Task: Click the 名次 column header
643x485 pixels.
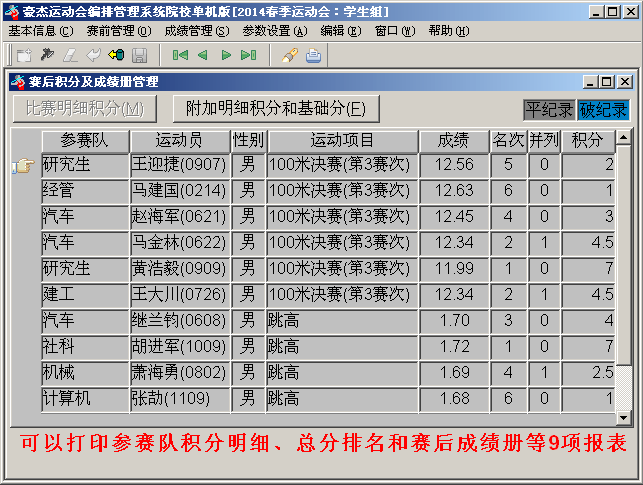Action: [x=508, y=141]
